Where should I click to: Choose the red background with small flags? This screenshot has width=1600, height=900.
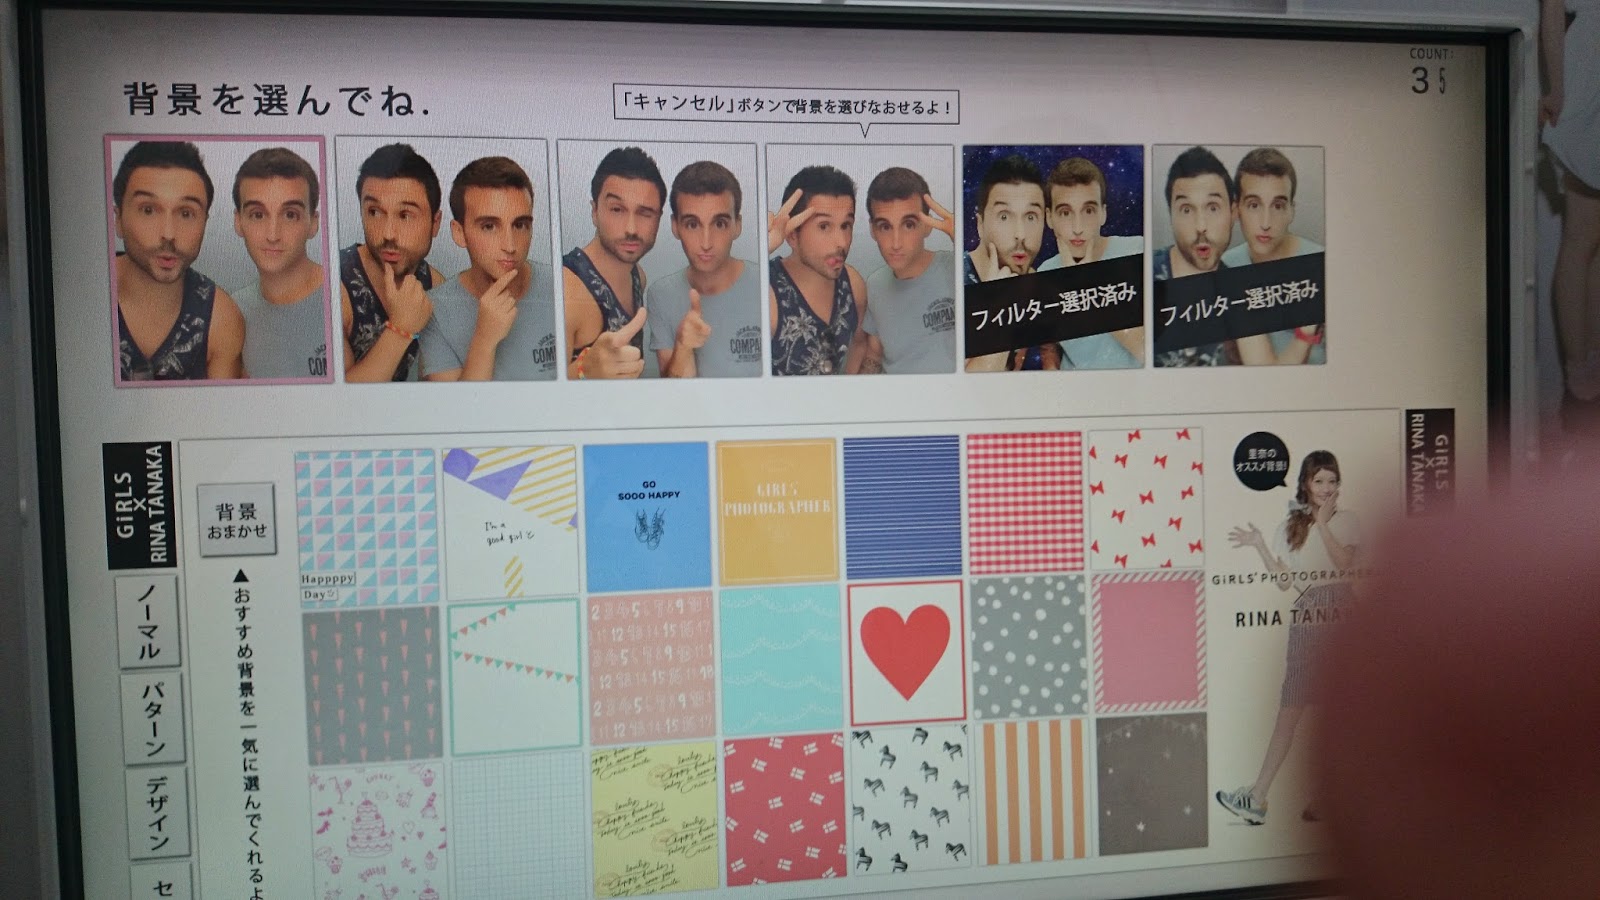pos(786,810)
